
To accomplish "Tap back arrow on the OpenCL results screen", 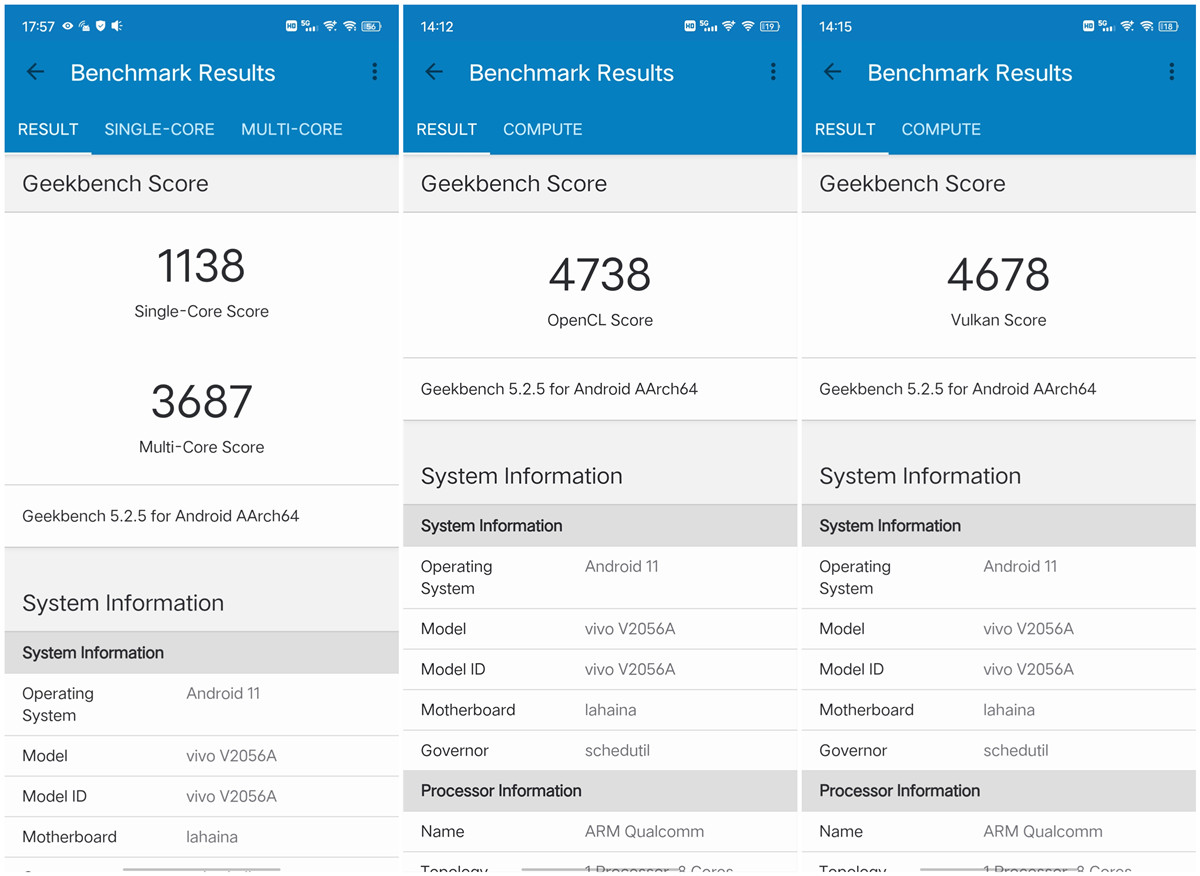I will [434, 72].
